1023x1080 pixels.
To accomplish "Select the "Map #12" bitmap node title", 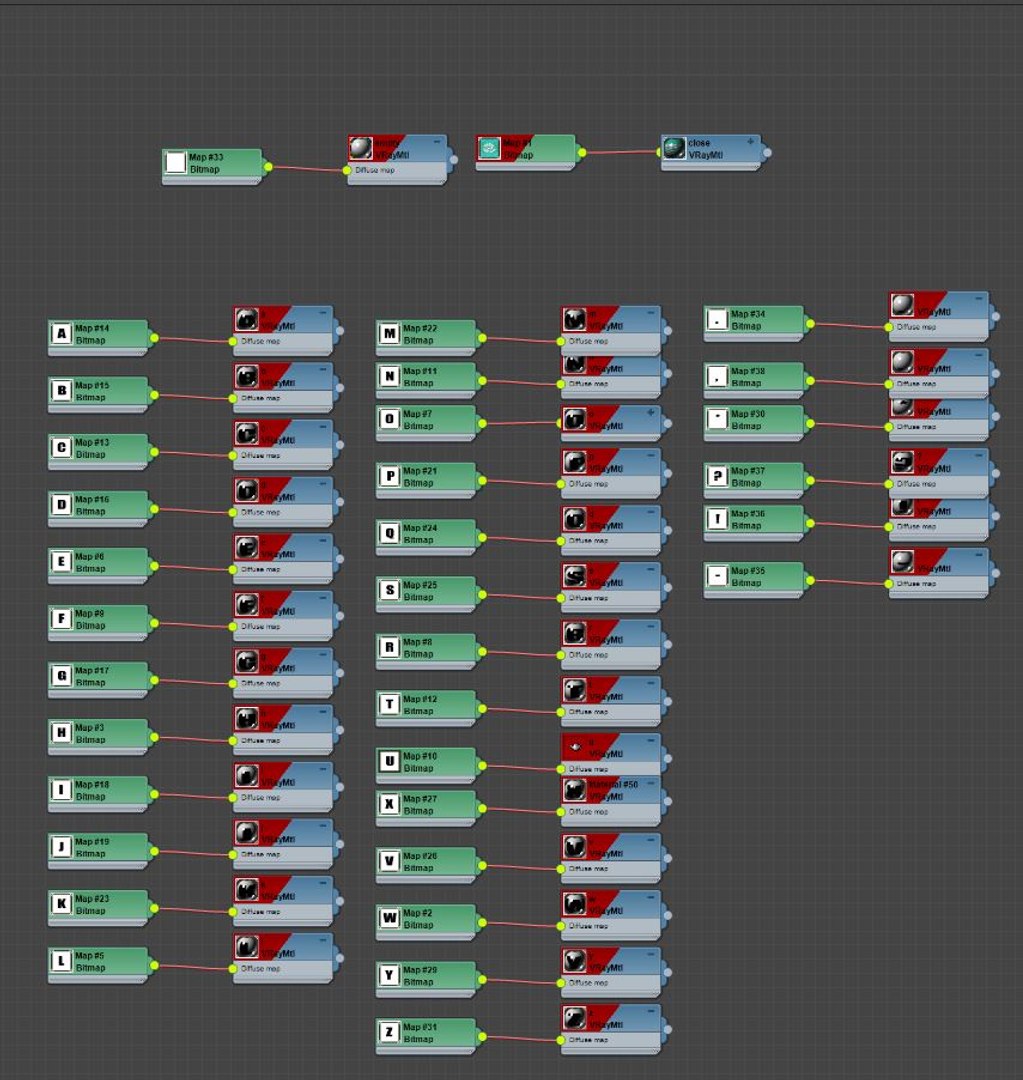I will (x=420, y=699).
